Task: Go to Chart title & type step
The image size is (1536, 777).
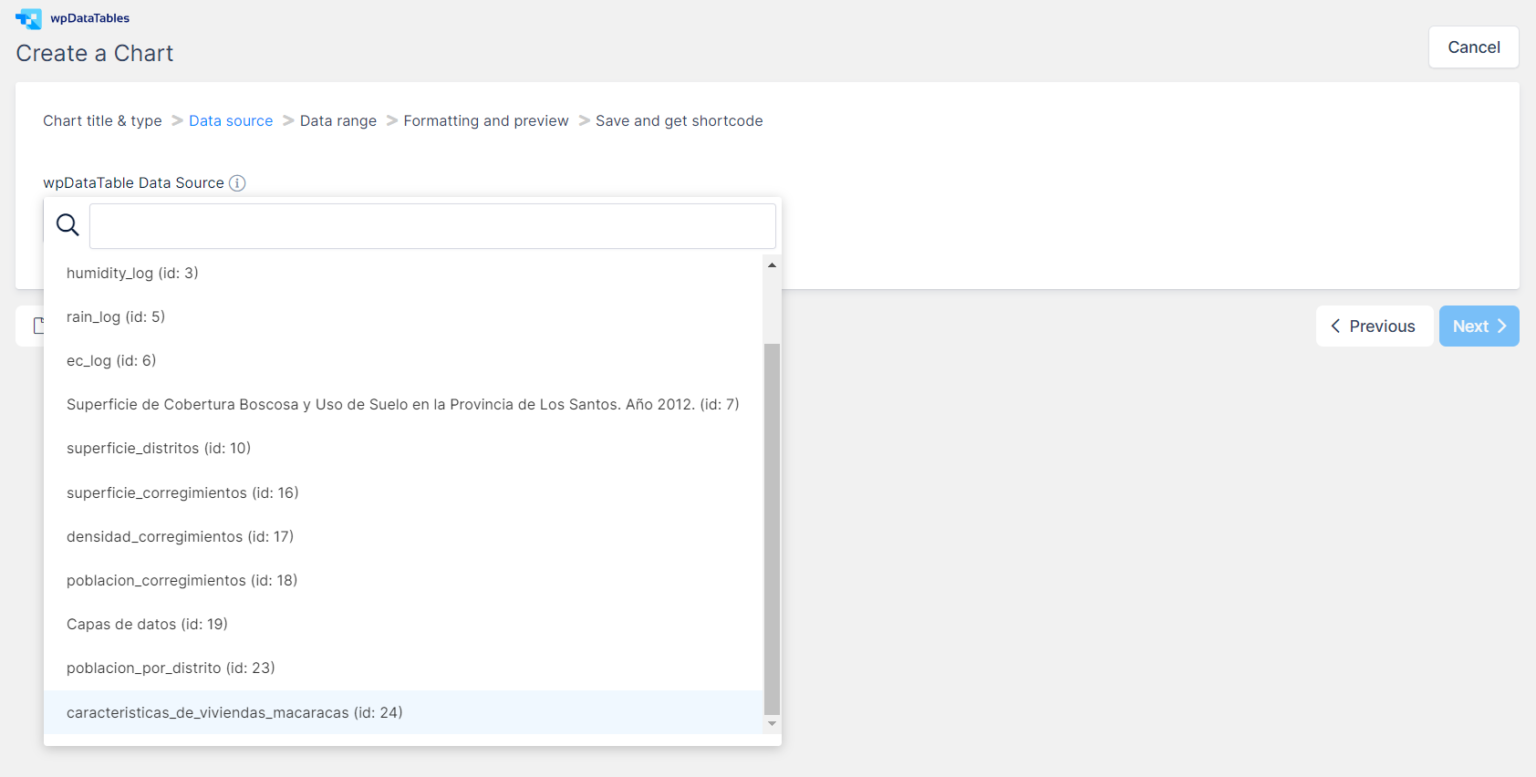Action: 102,121
